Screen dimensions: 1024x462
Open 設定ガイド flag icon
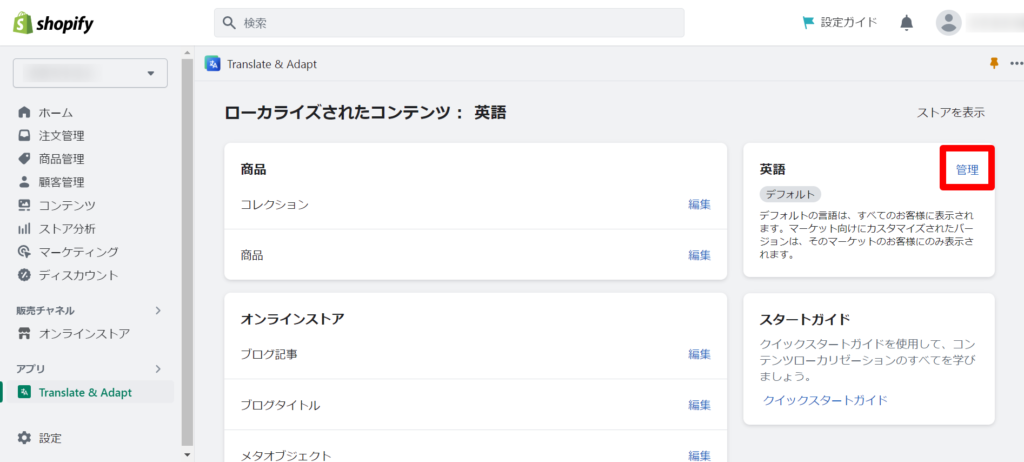coord(808,23)
